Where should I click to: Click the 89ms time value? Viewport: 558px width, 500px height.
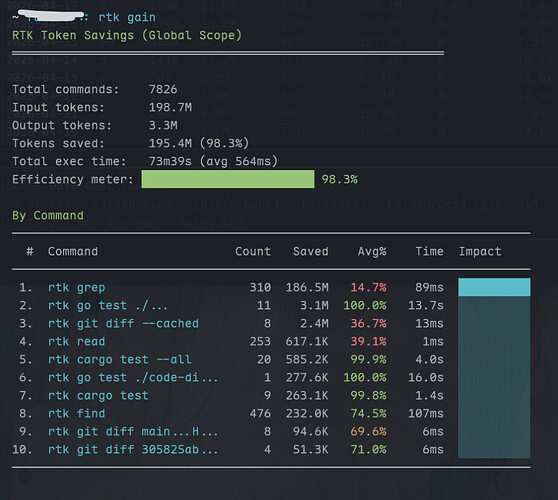[x=430, y=287]
